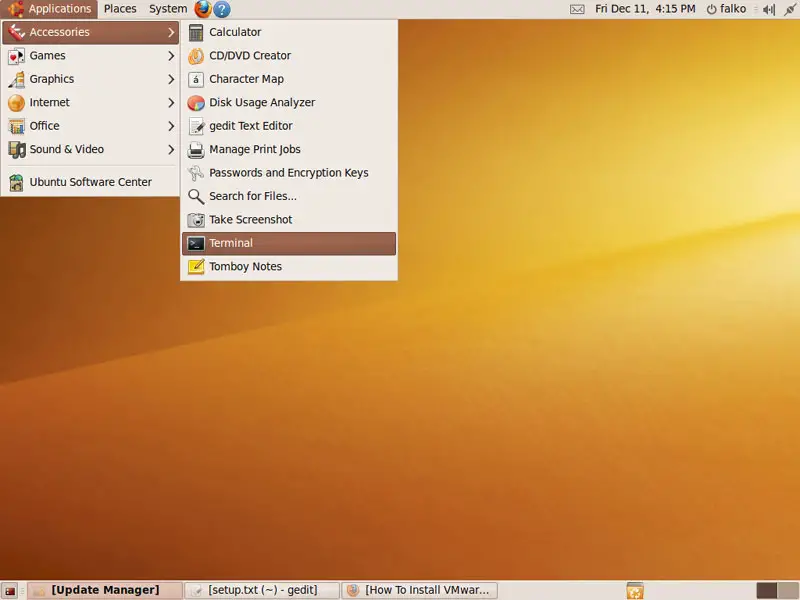The height and width of the screenshot is (600, 800).
Task: Expand the Graphics submenu arrow
Action: point(171,80)
